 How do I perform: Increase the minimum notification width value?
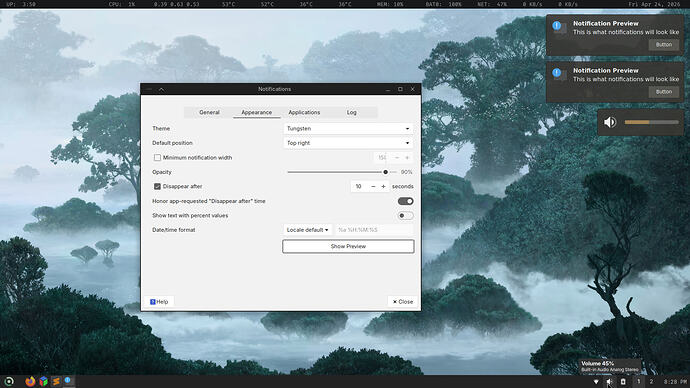(407, 157)
